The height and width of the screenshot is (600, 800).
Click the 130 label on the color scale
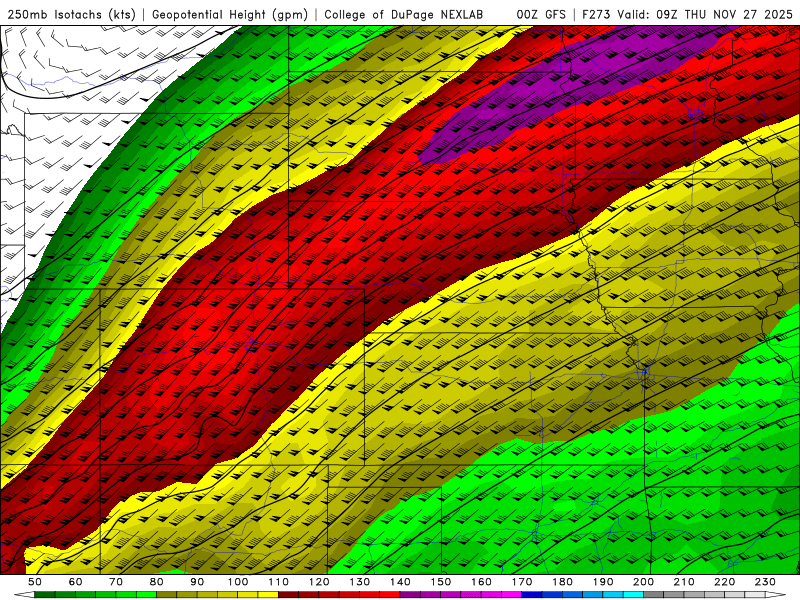(360, 582)
